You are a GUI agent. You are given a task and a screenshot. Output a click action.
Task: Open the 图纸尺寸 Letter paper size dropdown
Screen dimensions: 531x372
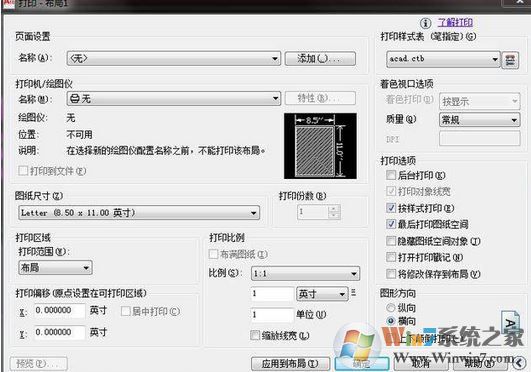[x=139, y=213]
